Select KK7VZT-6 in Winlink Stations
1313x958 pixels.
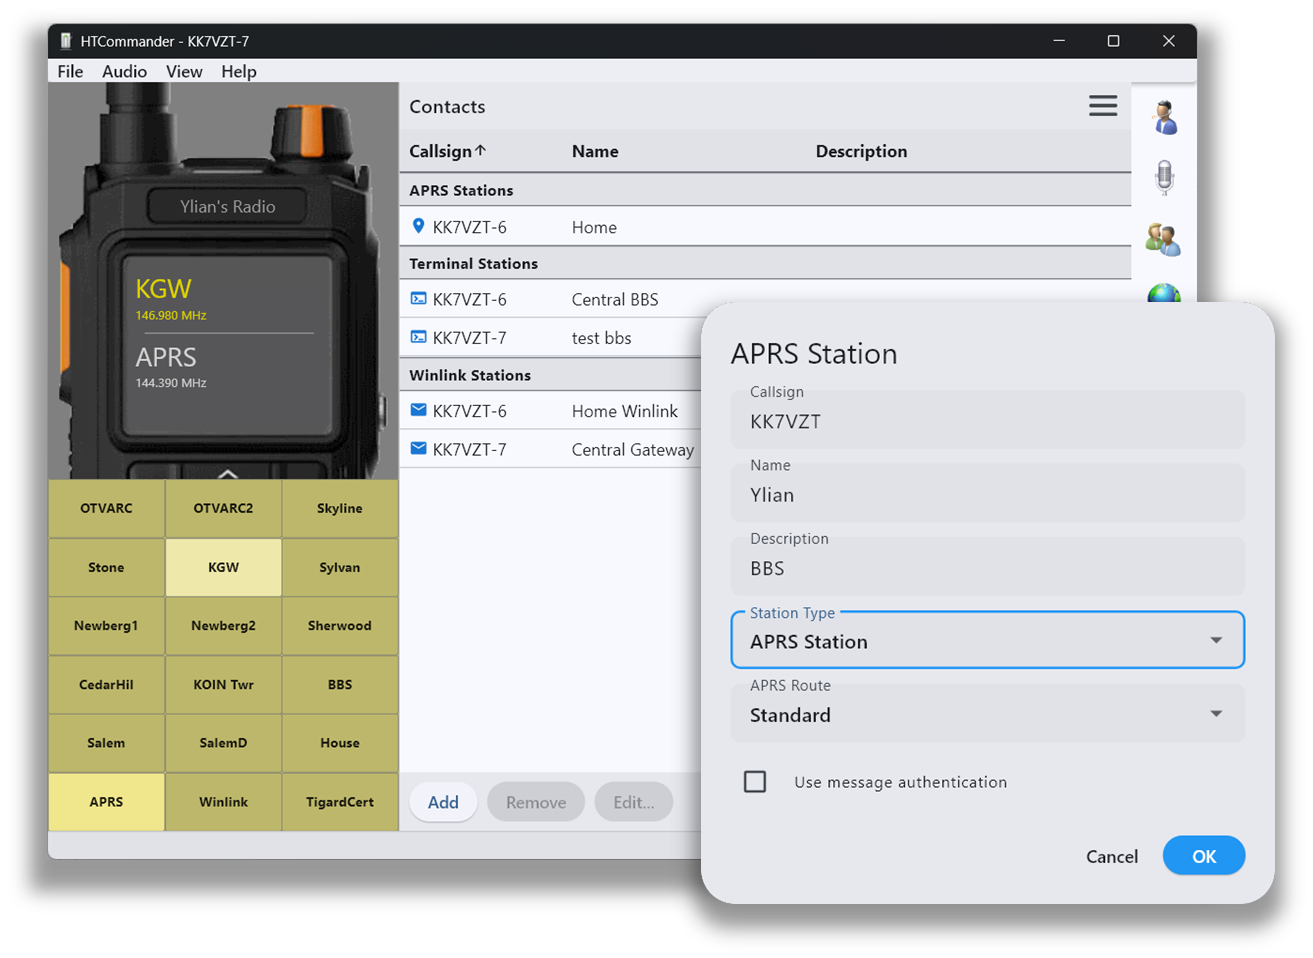click(x=469, y=410)
